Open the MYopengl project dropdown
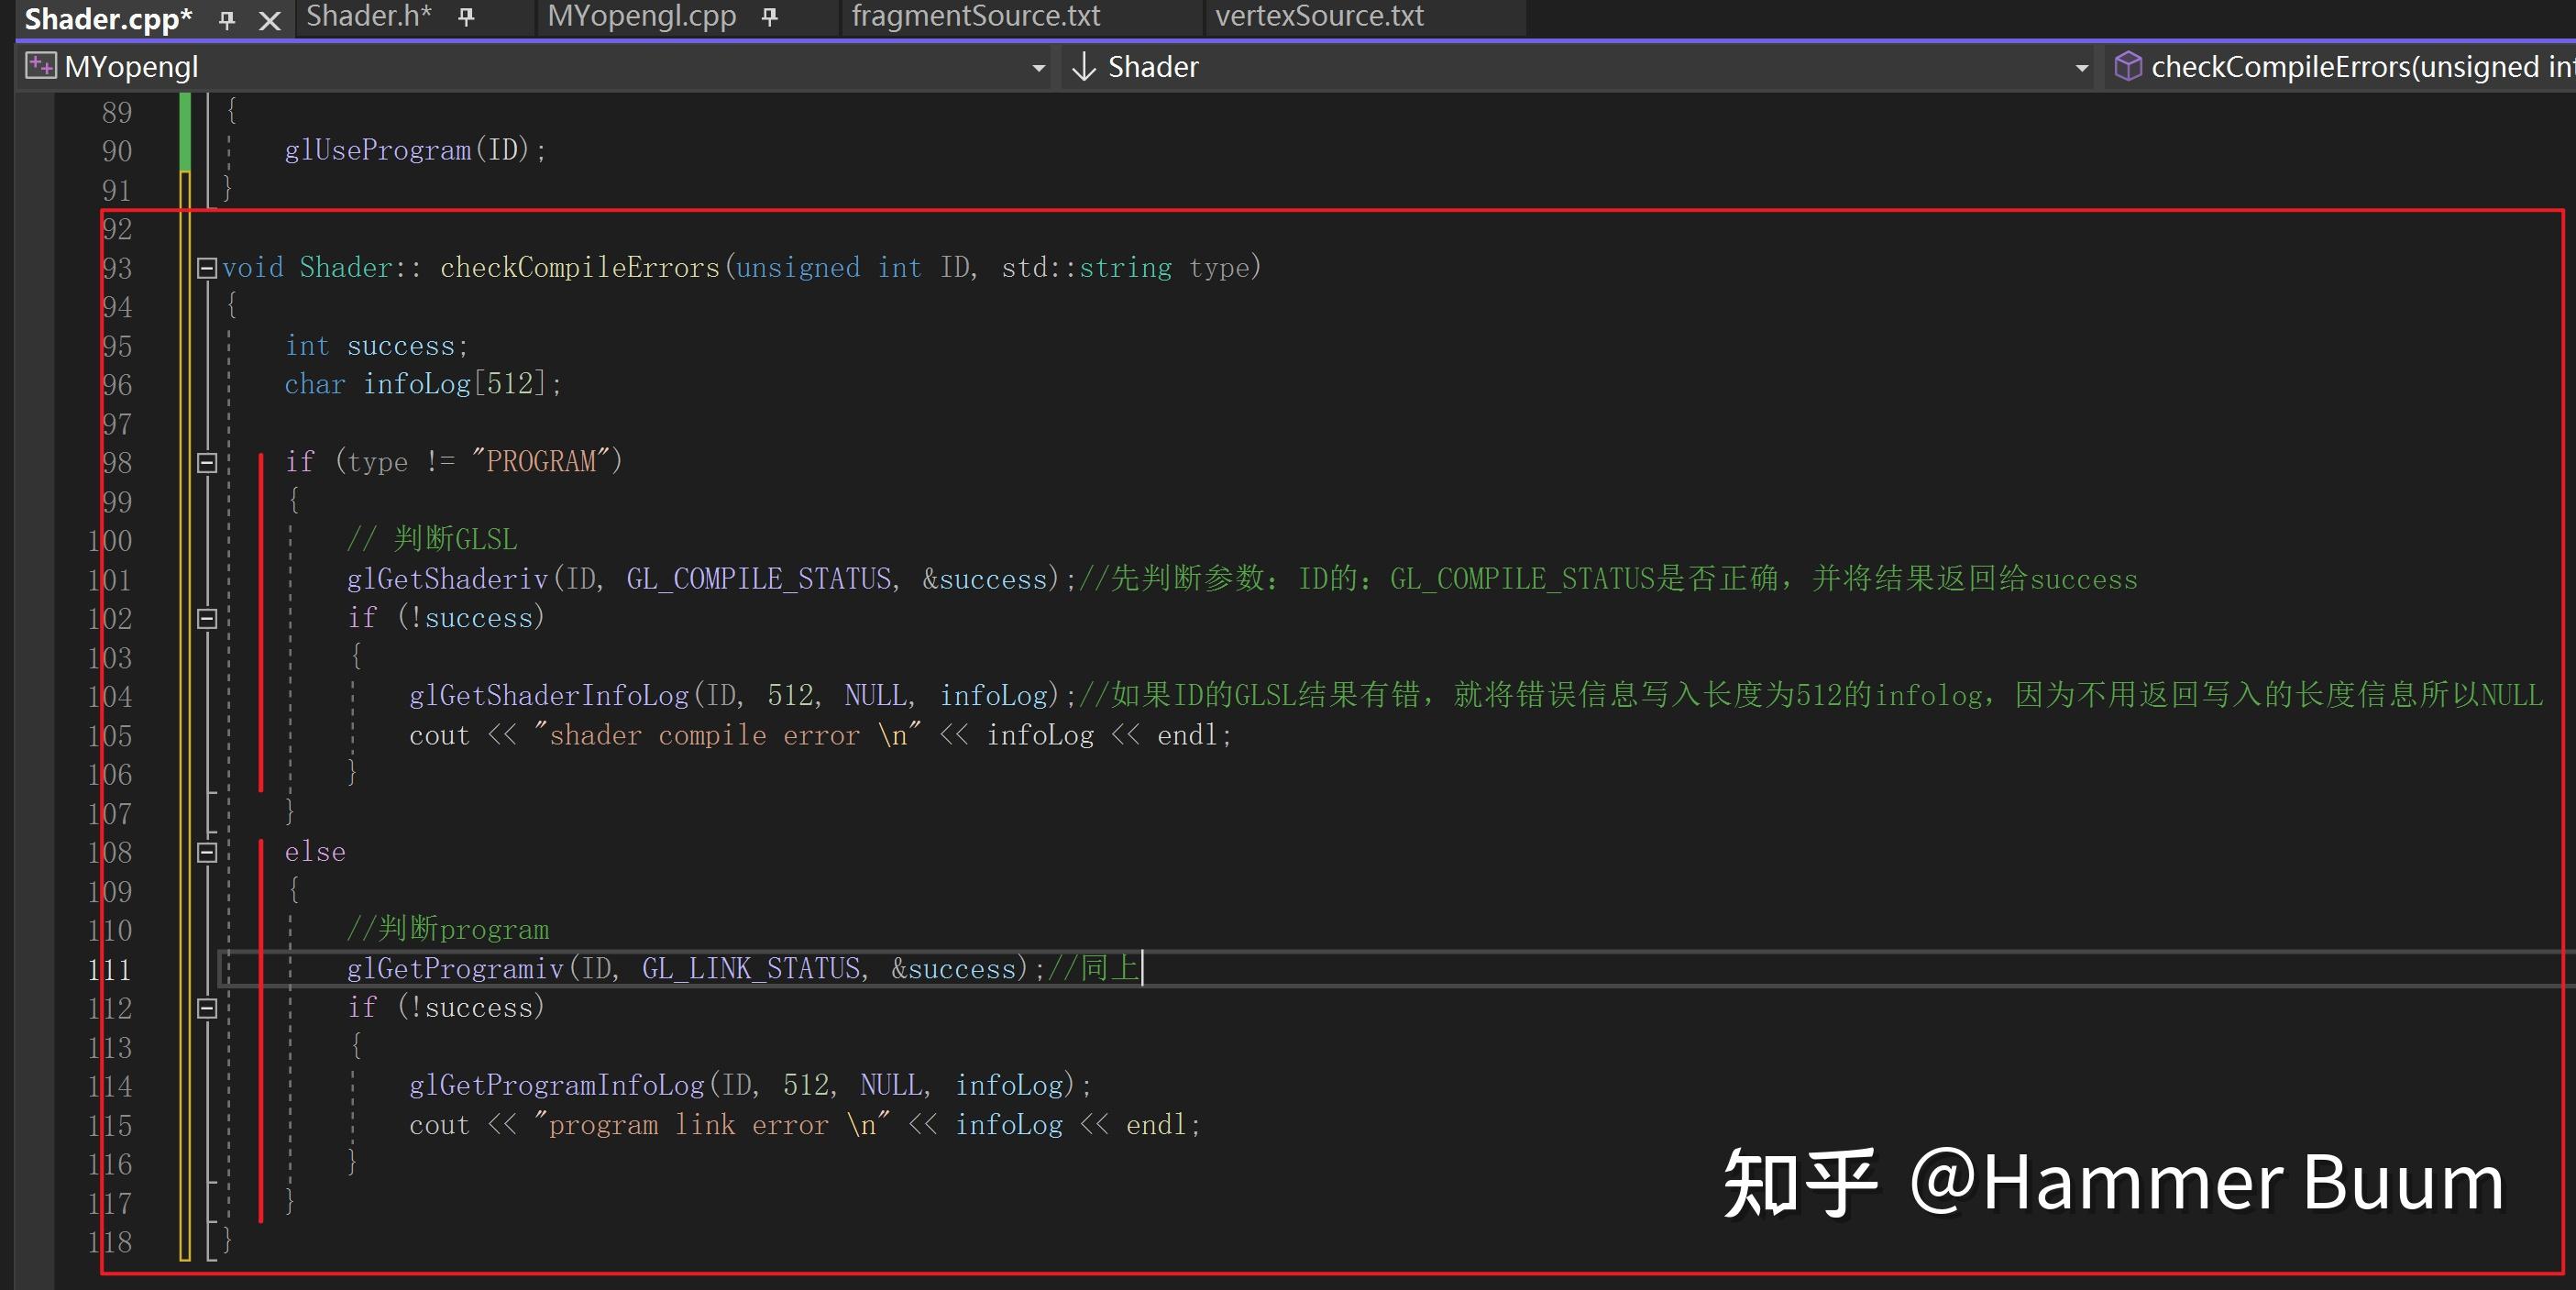Screen dimensions: 2576x1290 tap(1038, 67)
